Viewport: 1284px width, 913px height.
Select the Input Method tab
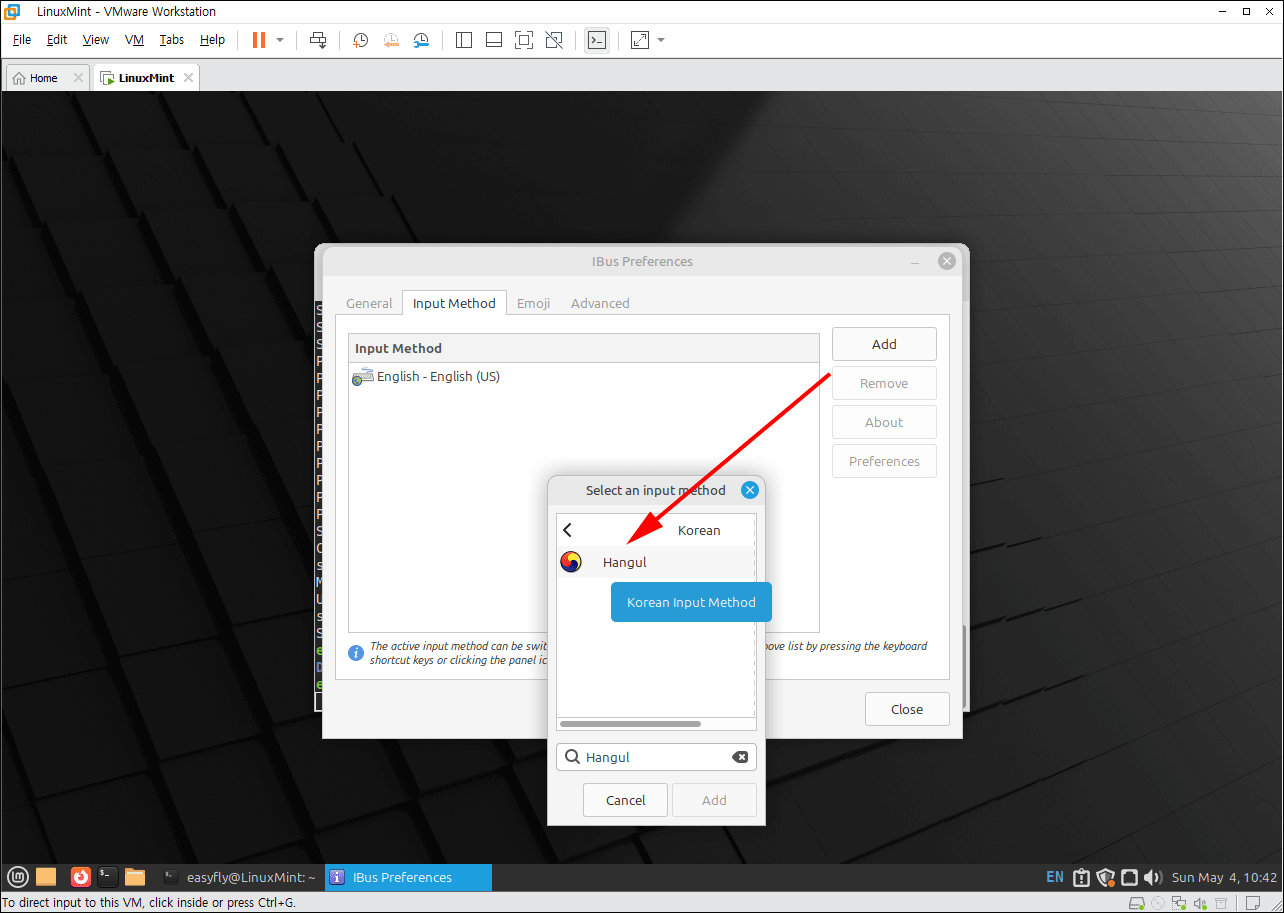pos(454,303)
